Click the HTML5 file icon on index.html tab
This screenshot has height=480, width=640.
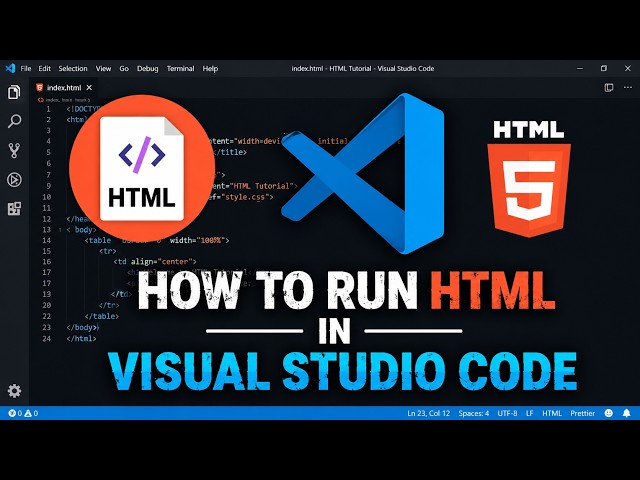(40, 87)
